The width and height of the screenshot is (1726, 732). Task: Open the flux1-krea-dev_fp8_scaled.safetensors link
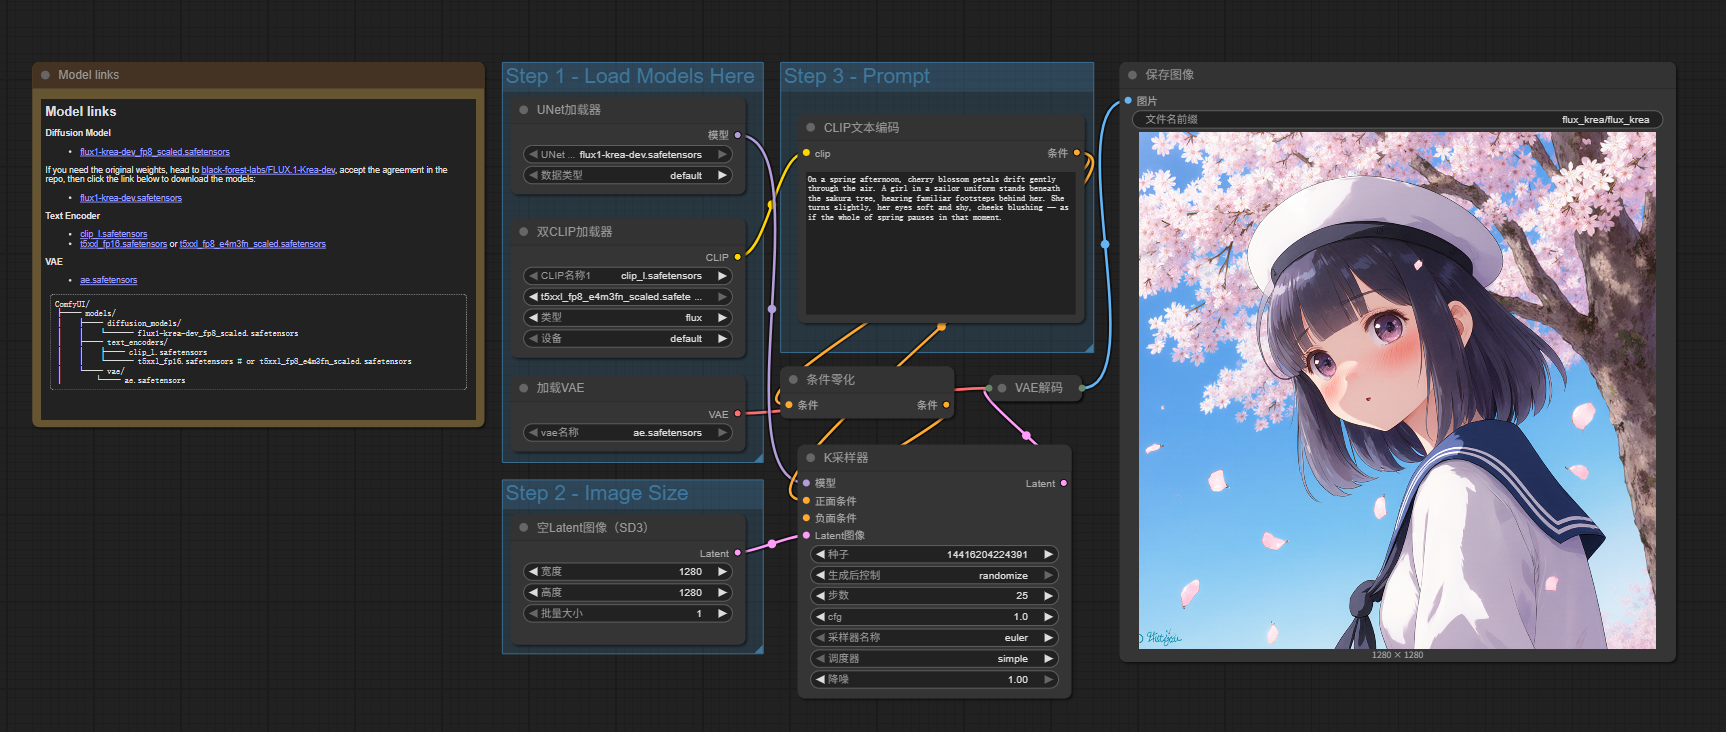(155, 152)
